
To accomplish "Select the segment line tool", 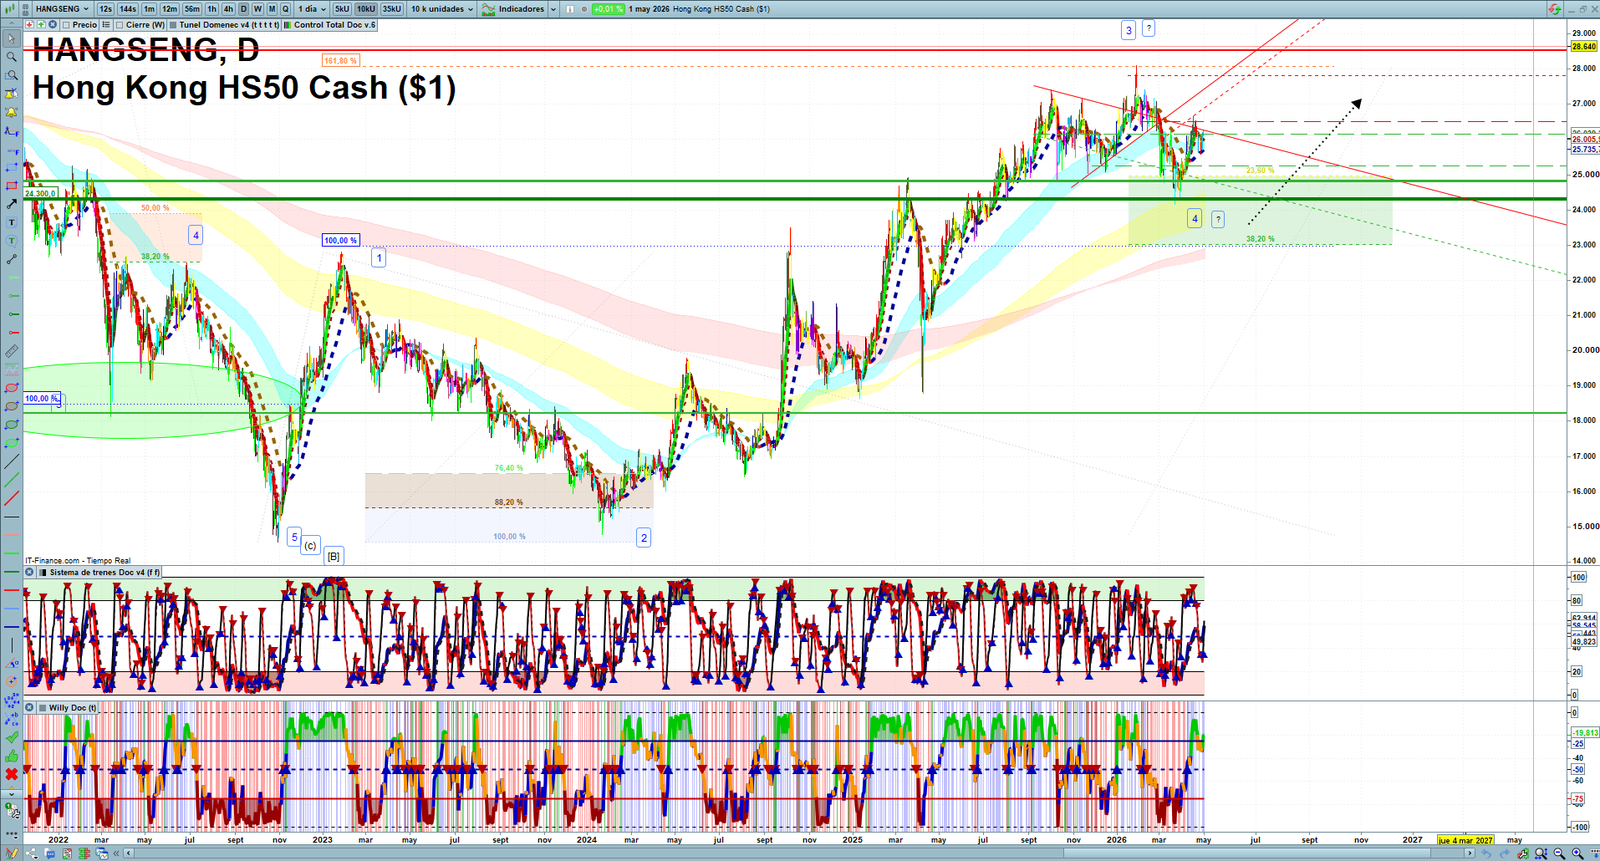I will click(12, 259).
